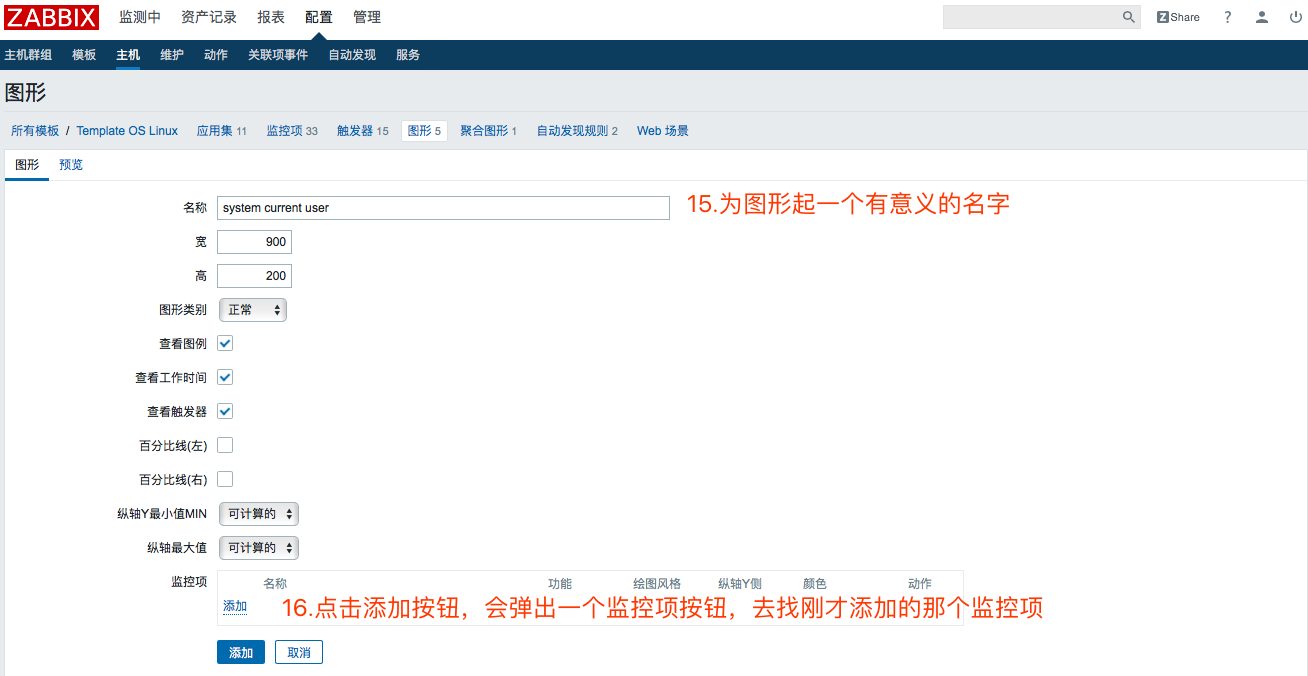
Task: Toggle the 查看触发器 checkbox
Action: (x=225, y=411)
